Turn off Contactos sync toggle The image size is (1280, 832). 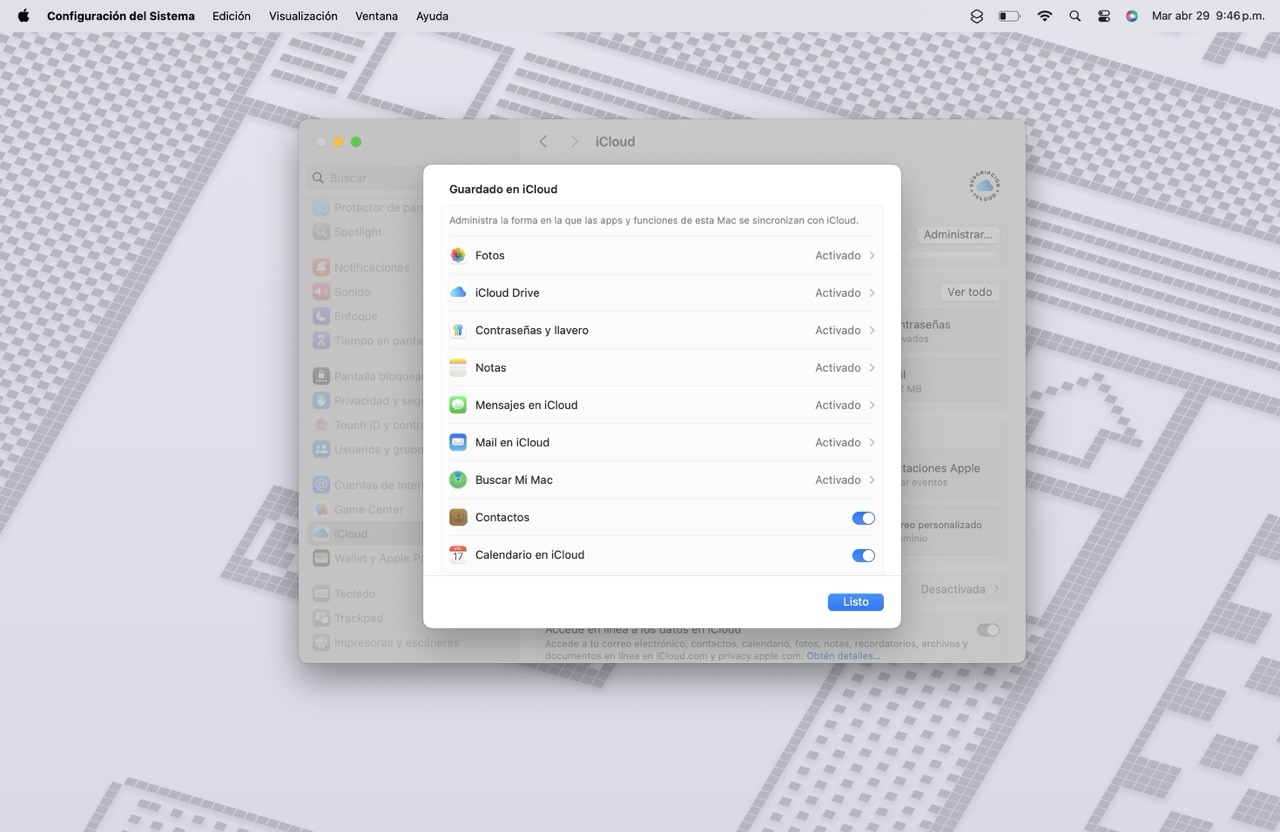tap(863, 518)
